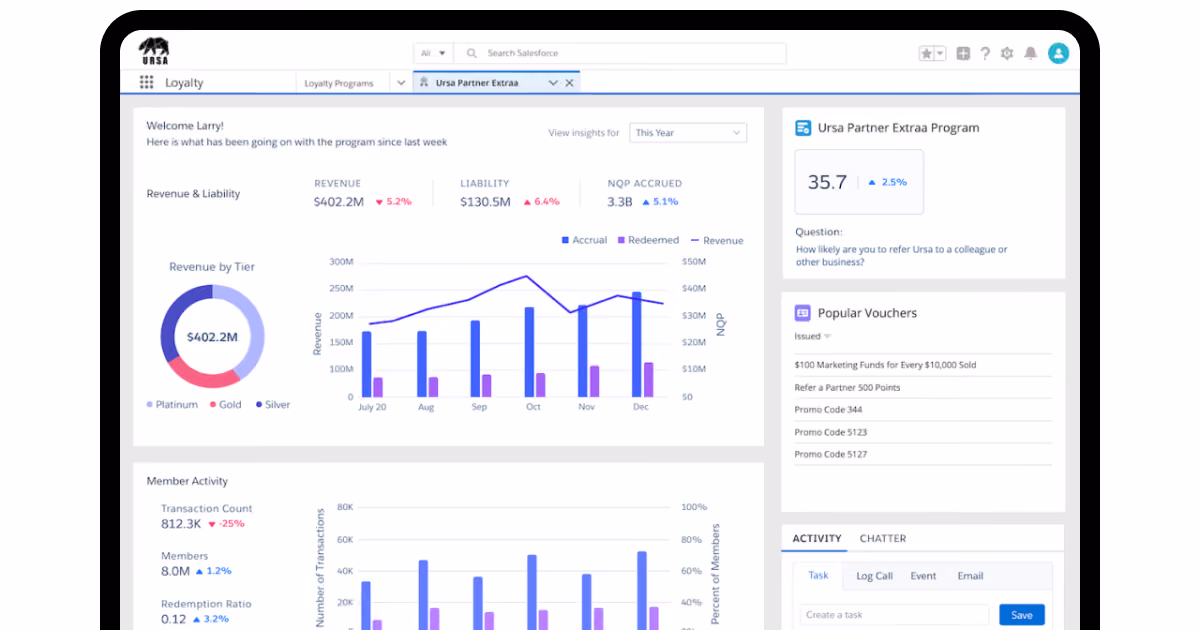Click the 35.7 score card
Image resolution: width=1200 pixels, height=630 pixels.
point(859,182)
